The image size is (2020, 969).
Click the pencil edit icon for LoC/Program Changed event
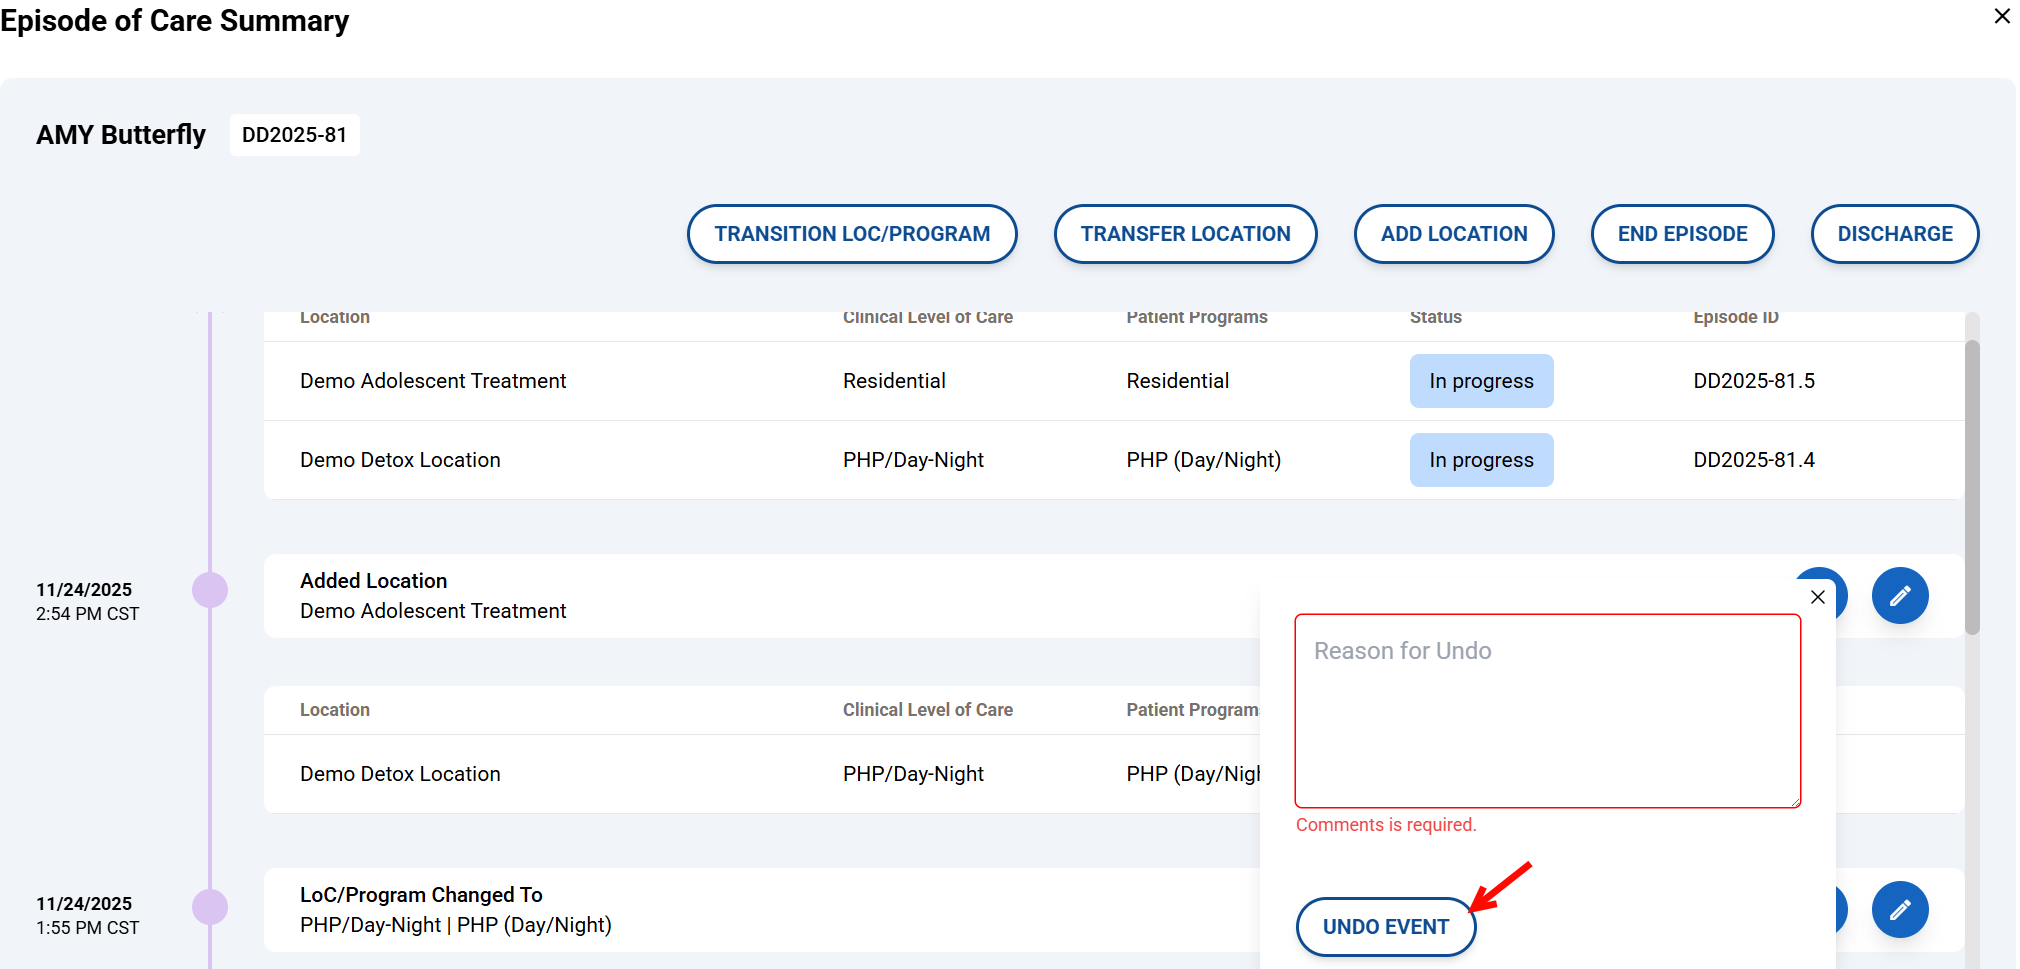click(x=1899, y=909)
